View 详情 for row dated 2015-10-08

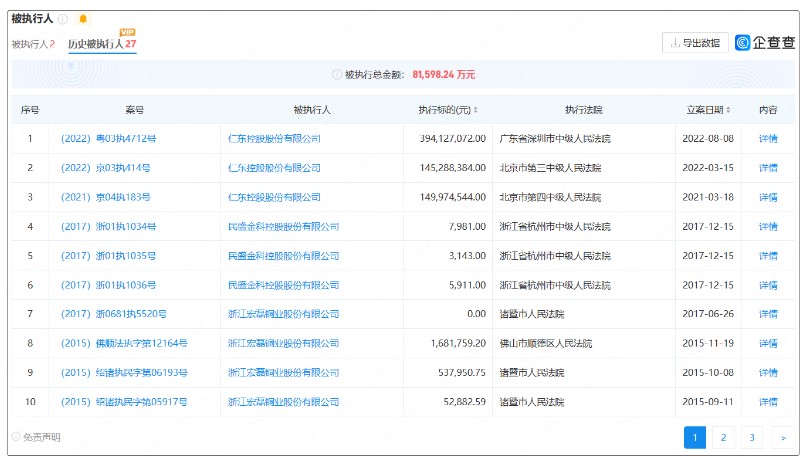click(768, 372)
